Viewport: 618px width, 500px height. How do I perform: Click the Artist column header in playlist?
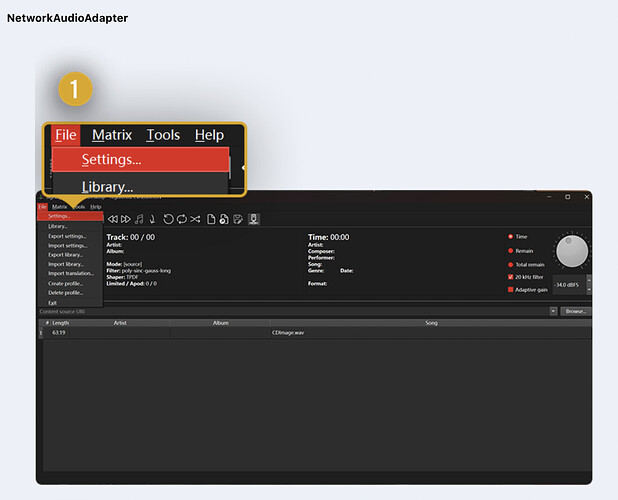coord(120,323)
